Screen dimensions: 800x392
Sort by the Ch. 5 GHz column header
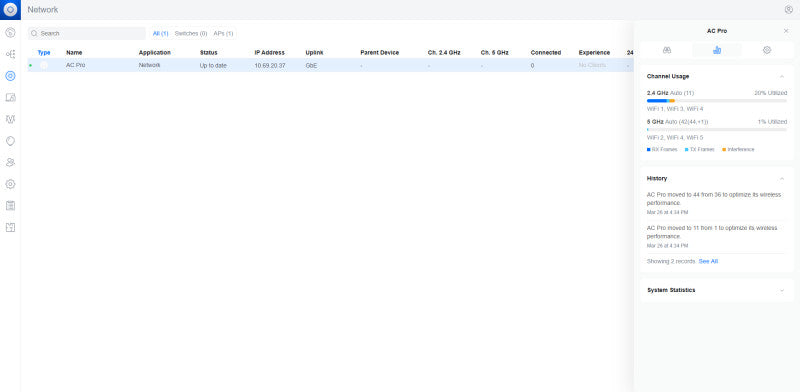494,53
